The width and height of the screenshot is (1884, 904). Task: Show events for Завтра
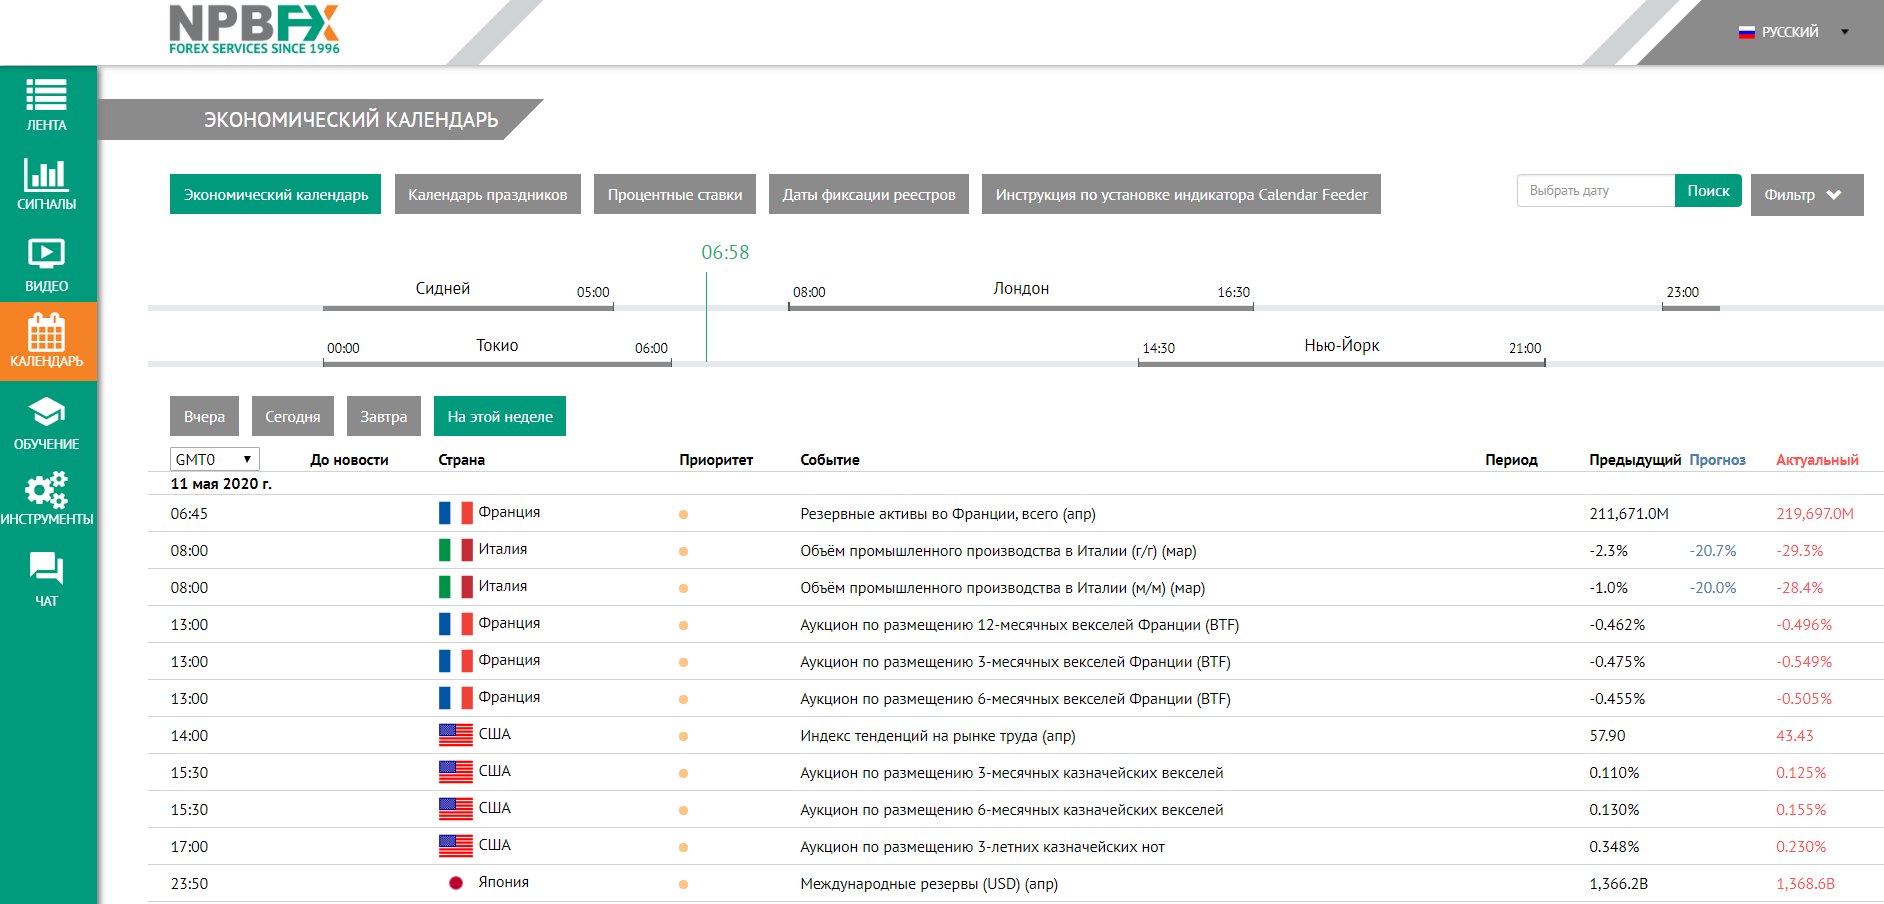click(383, 417)
